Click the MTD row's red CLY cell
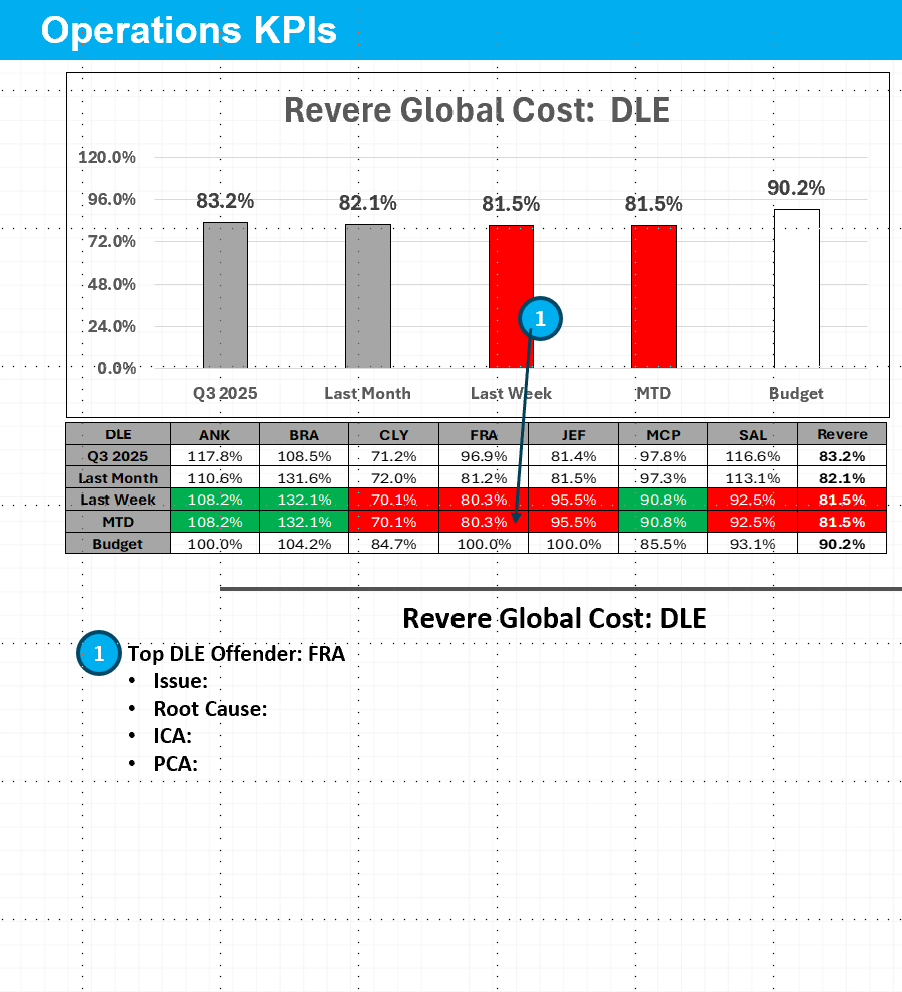Viewport: 902px width, 992px height. pos(394,521)
